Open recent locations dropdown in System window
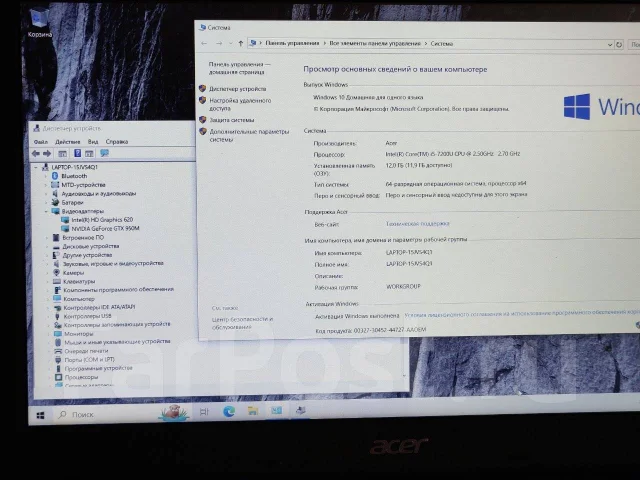The height and width of the screenshot is (480, 640). tap(231, 44)
